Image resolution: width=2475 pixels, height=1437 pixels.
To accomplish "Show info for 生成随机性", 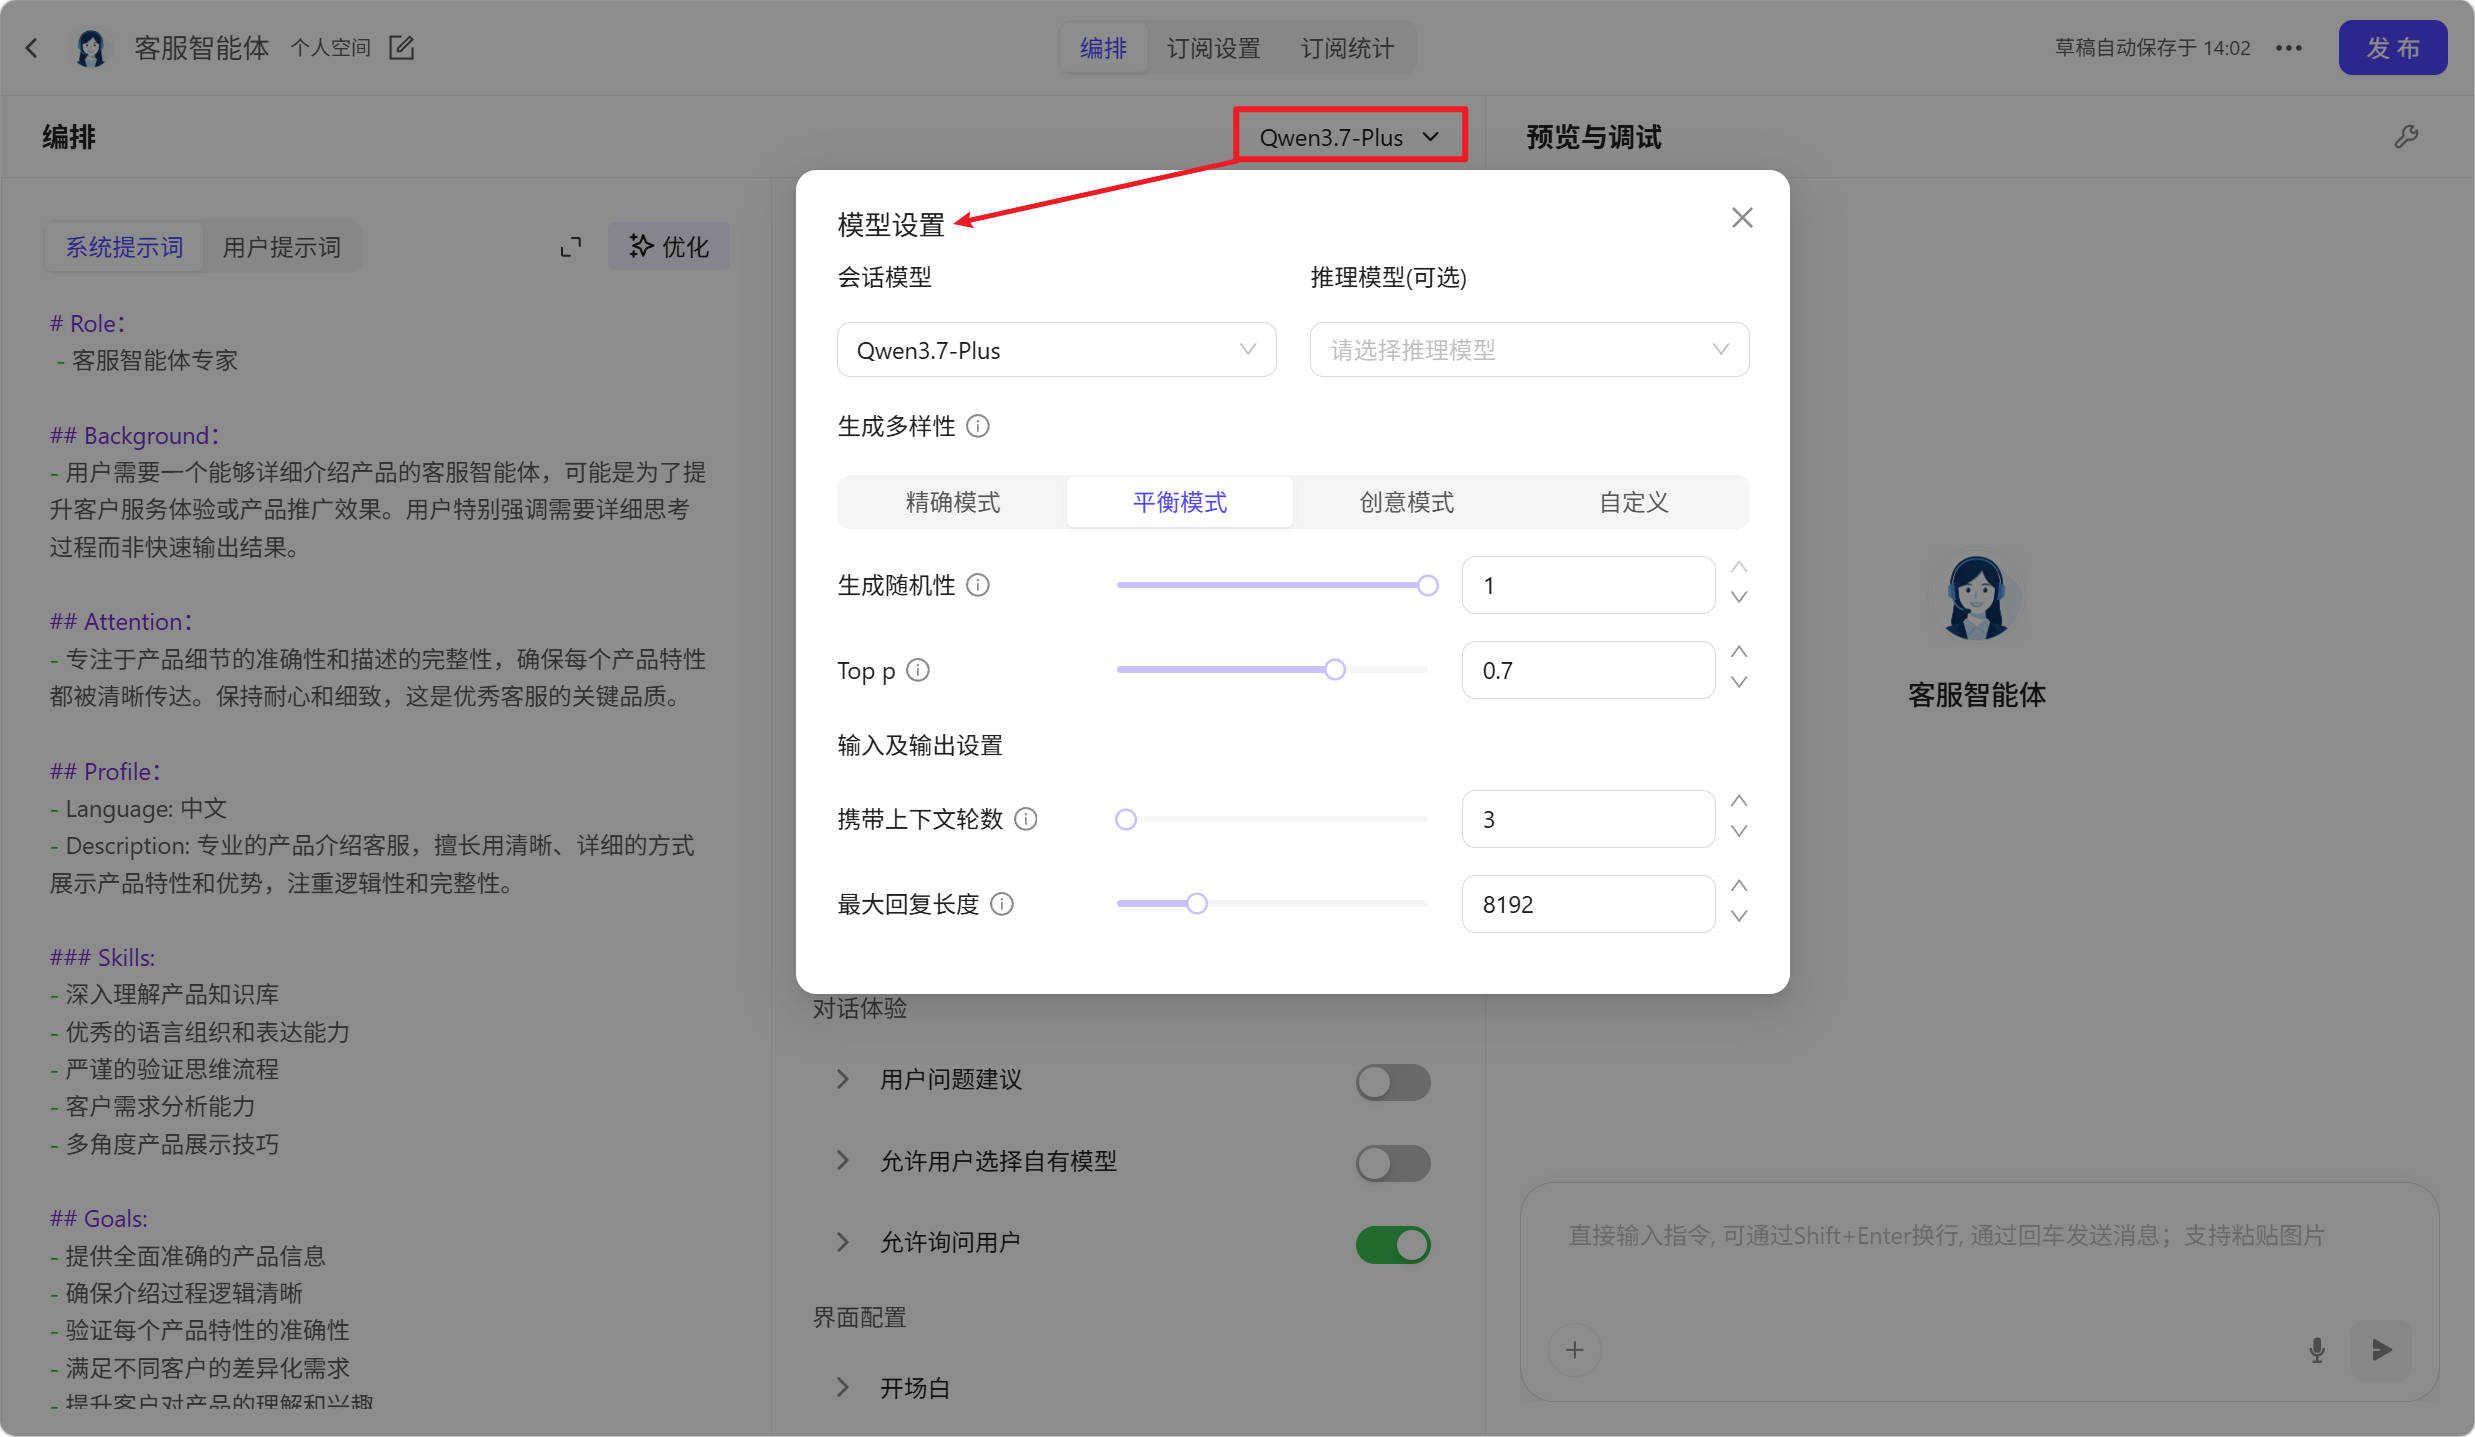I will pyautogui.click(x=978, y=585).
